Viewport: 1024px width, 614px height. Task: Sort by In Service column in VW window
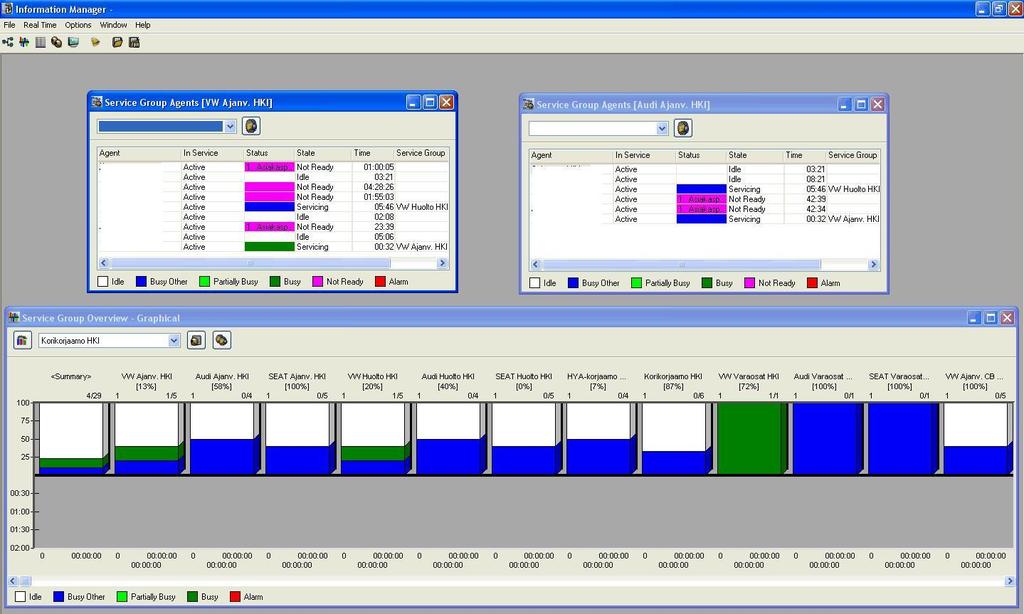pos(212,153)
